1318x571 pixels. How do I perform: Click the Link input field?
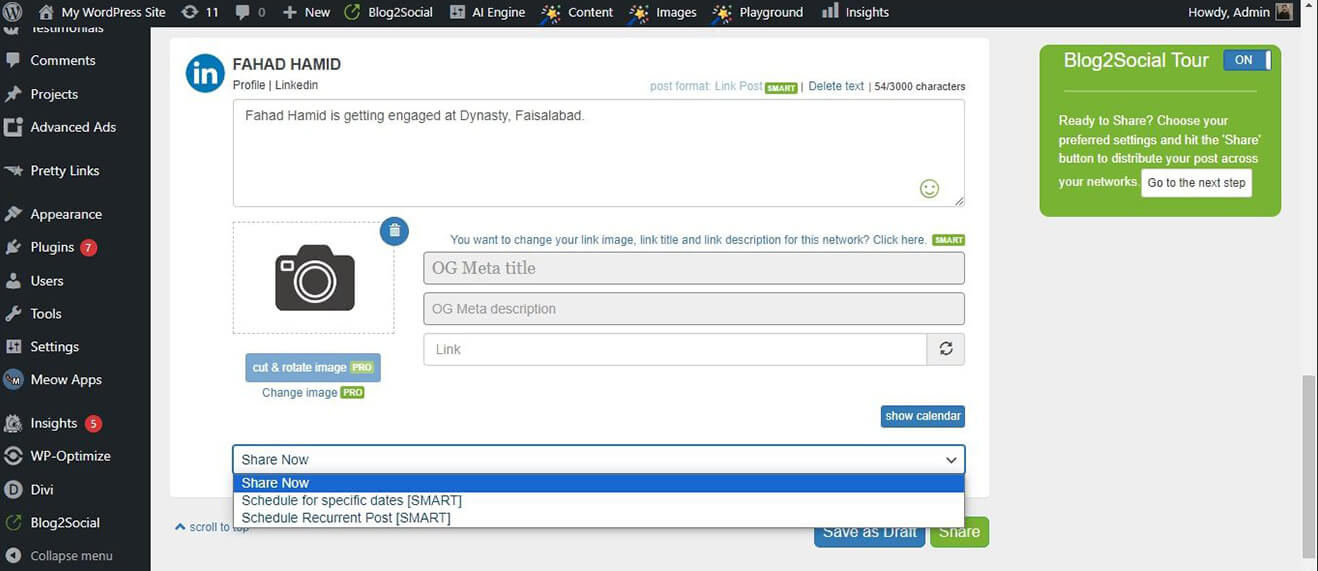(x=676, y=349)
